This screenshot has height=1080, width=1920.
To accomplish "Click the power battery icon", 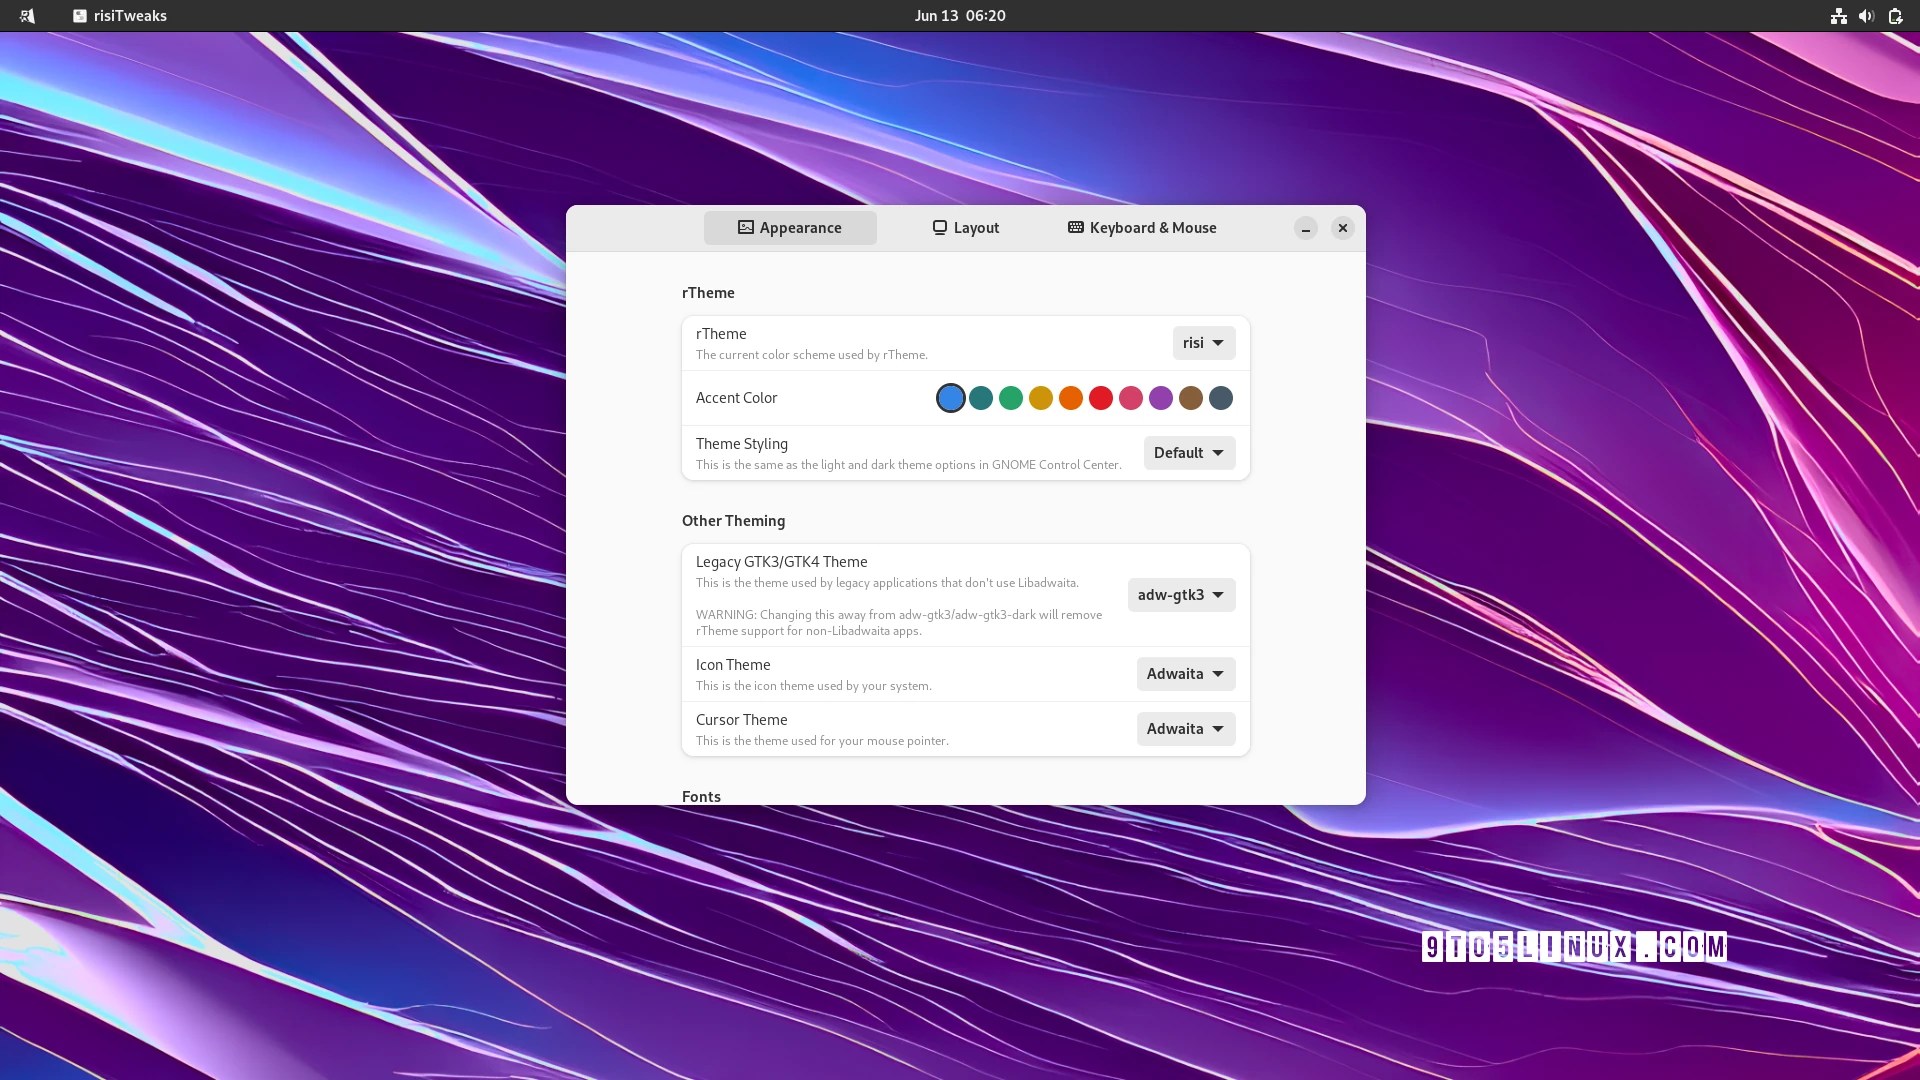I will coord(1895,16).
